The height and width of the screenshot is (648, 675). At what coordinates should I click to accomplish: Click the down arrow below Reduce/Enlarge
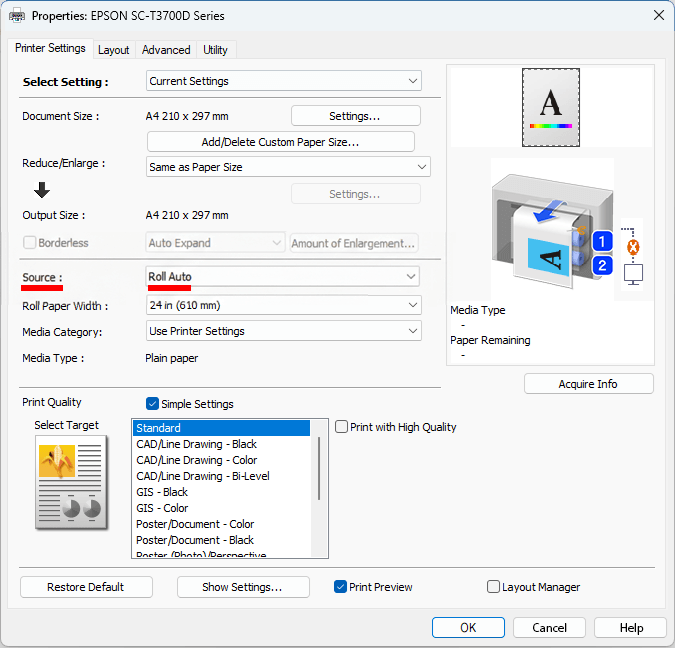click(42, 189)
